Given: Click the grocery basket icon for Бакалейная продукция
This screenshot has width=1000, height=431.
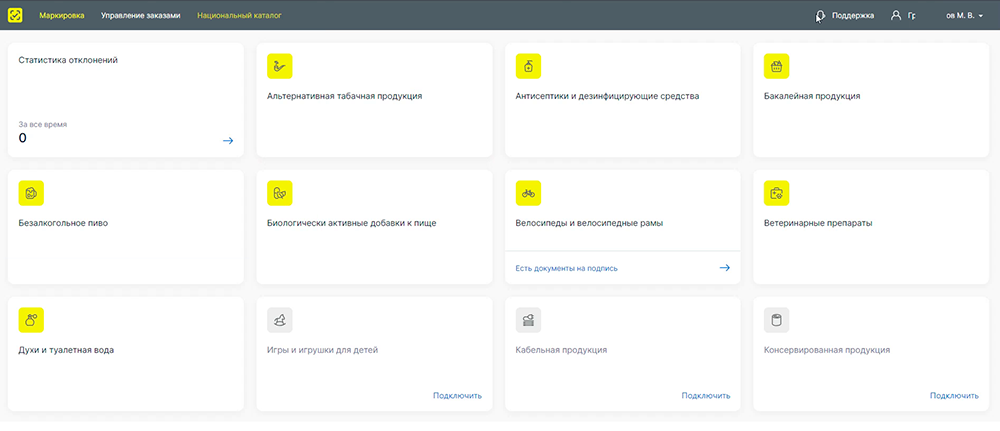Looking at the screenshot, I should click(x=776, y=66).
